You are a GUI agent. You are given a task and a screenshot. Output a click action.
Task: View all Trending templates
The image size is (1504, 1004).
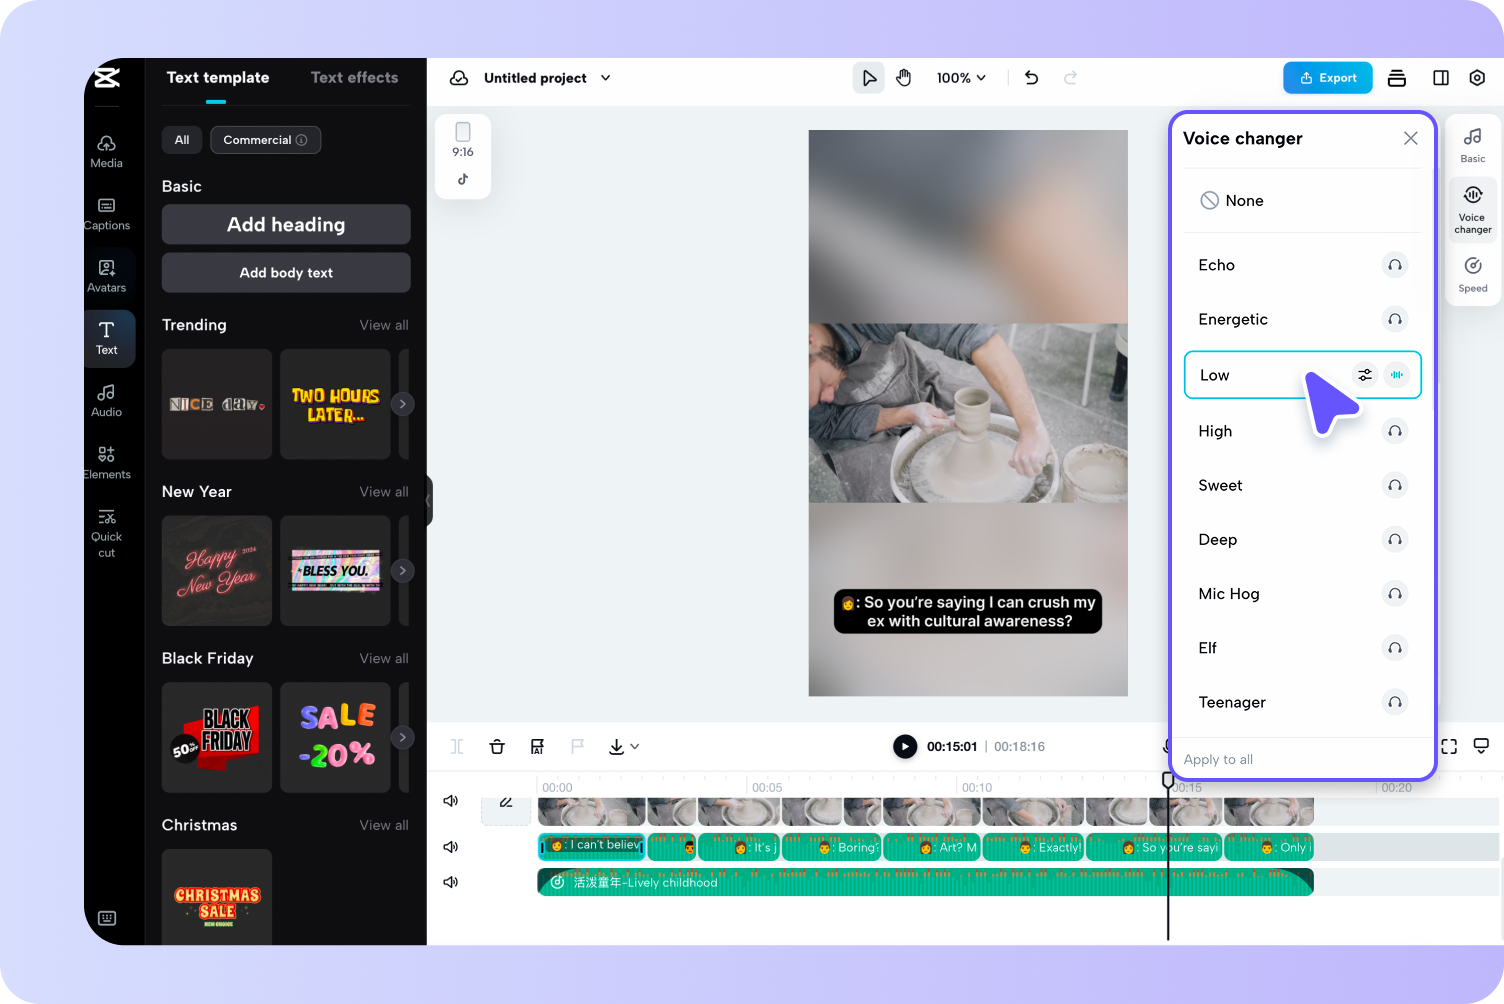pyautogui.click(x=384, y=325)
